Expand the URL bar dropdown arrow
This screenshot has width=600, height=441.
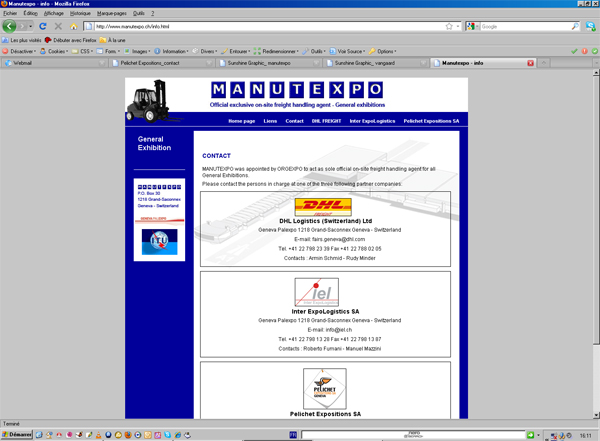click(x=458, y=26)
